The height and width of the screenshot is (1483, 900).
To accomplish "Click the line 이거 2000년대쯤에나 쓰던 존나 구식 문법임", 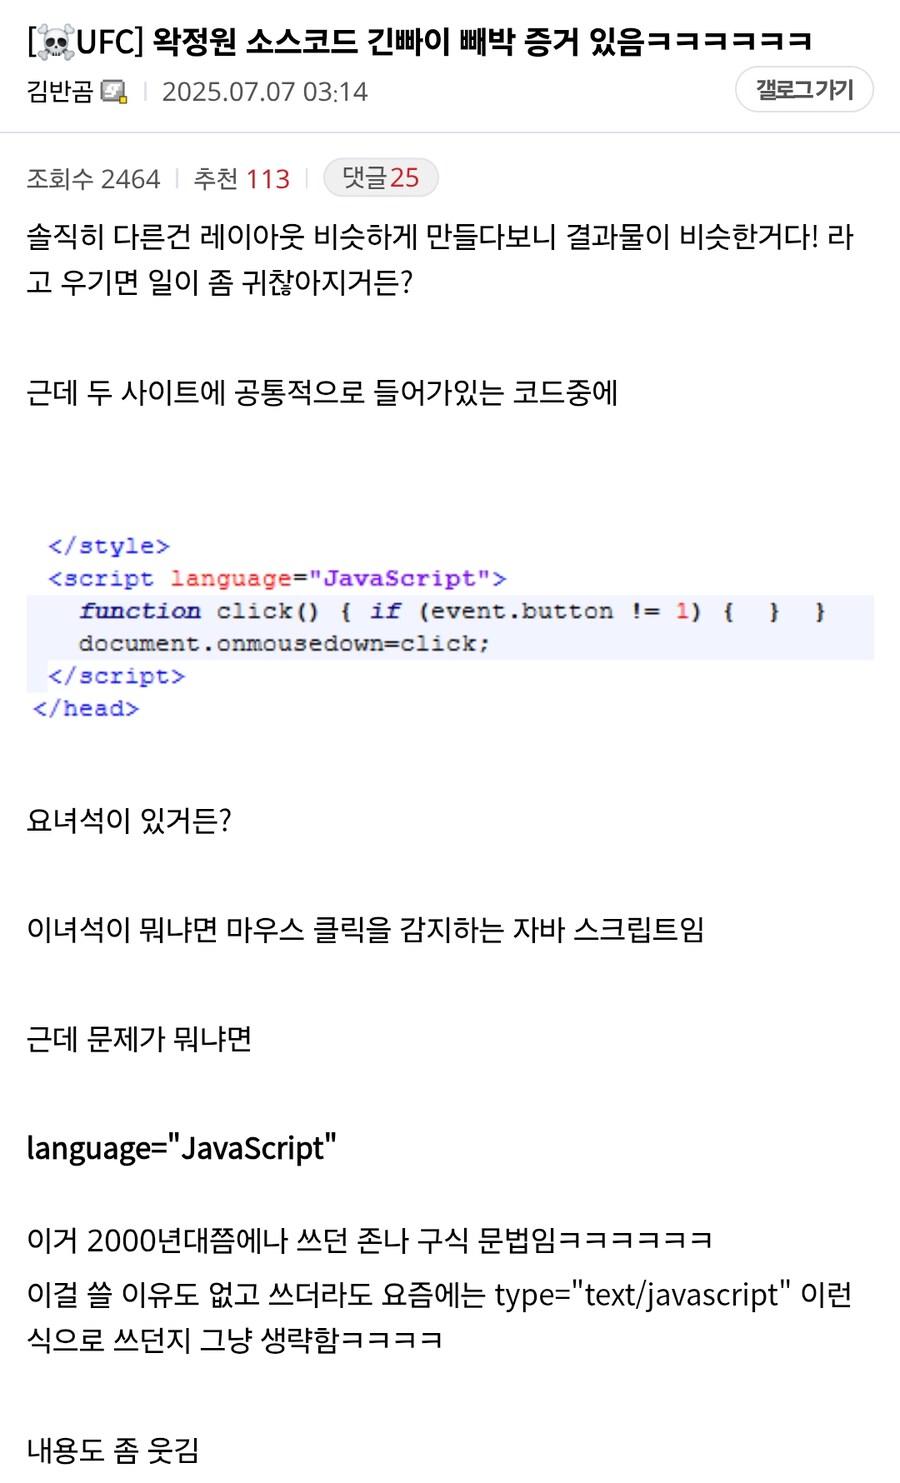I will point(369,1240).
